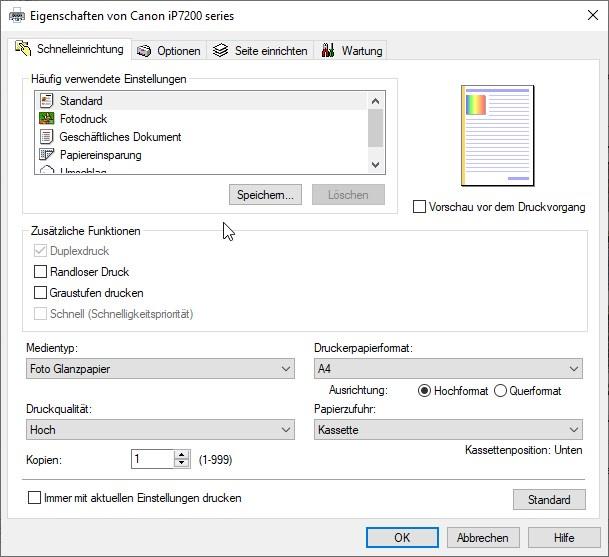Click the printer icon in title bar
The width and height of the screenshot is (609, 557).
(17, 16)
